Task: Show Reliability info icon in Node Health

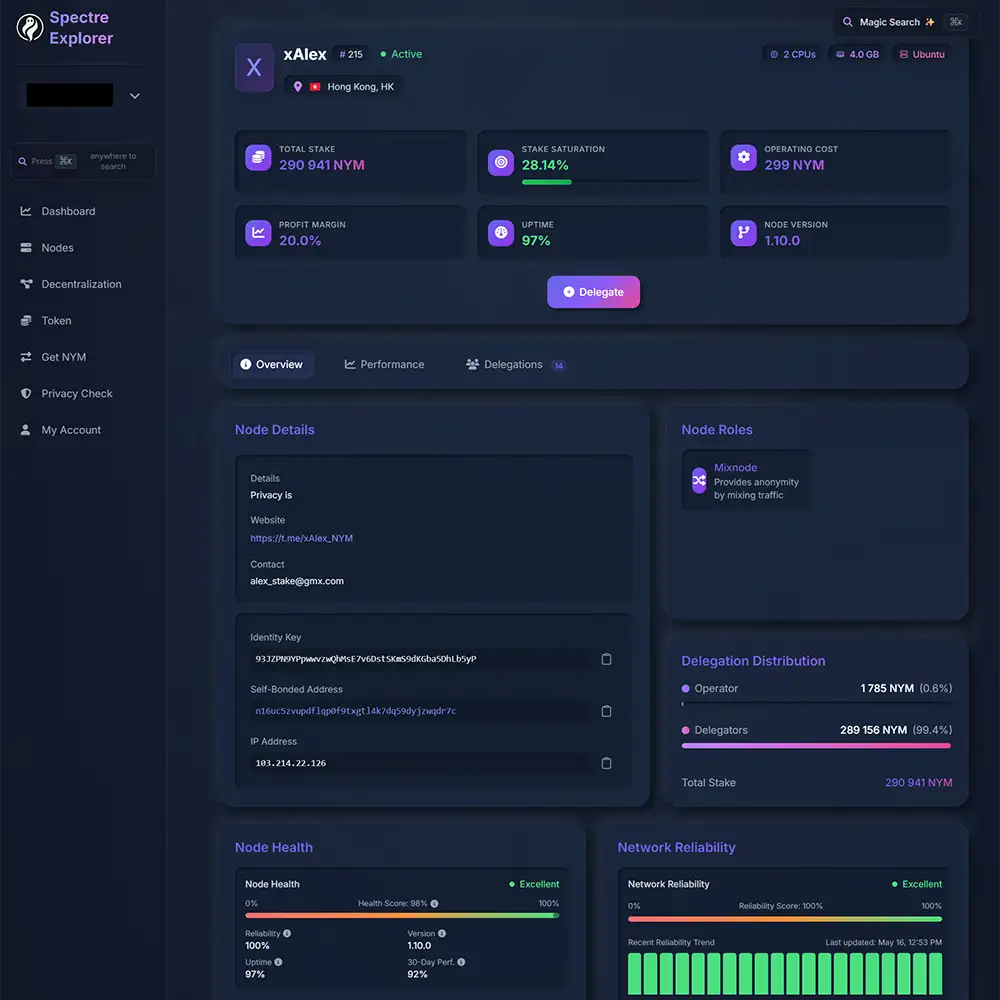Action: tap(287, 934)
